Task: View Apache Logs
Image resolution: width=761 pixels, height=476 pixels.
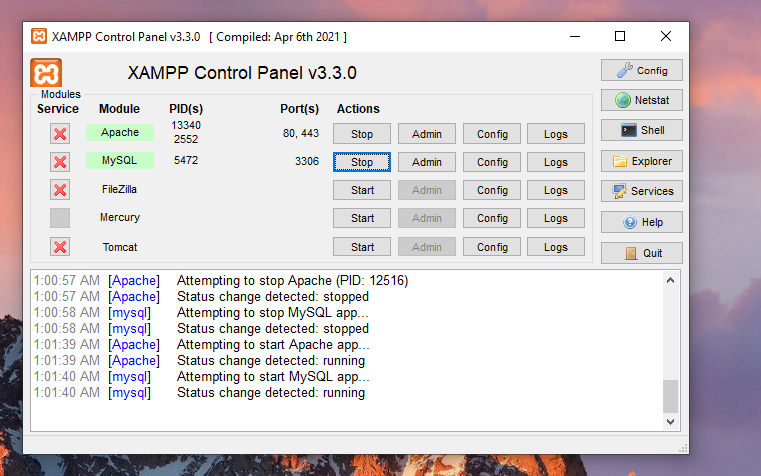Action: pos(556,134)
